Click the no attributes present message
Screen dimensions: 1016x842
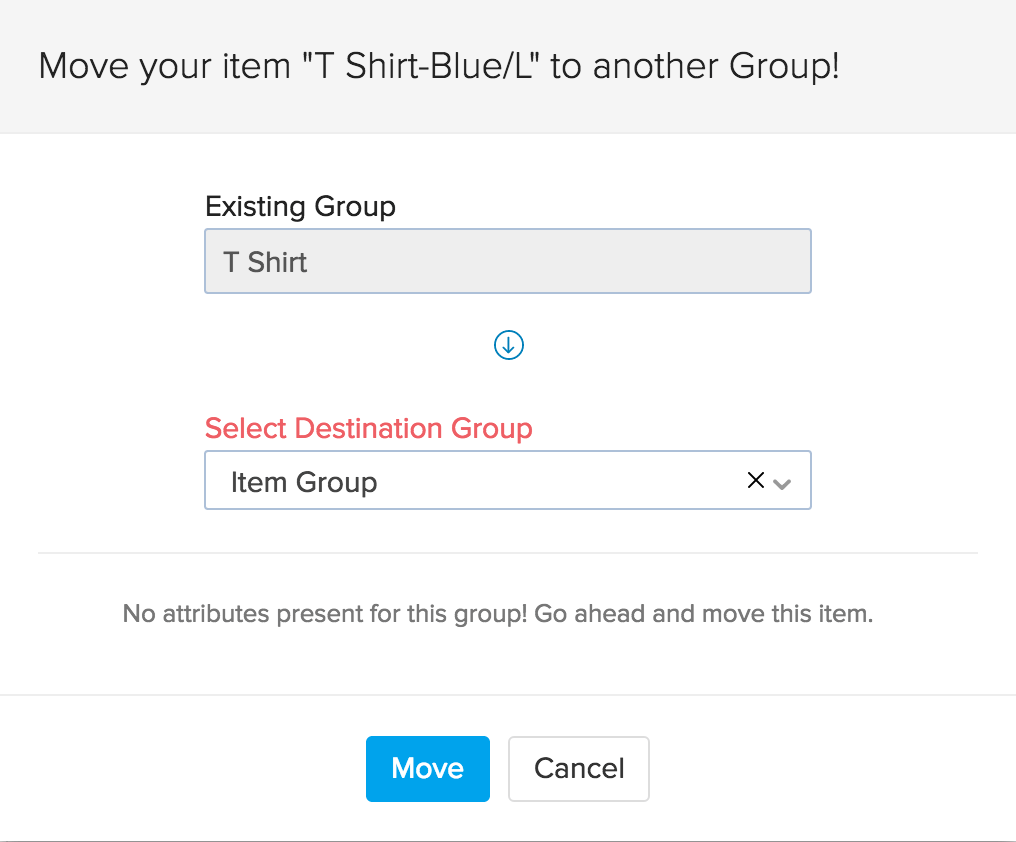pyautogui.click(x=497, y=613)
